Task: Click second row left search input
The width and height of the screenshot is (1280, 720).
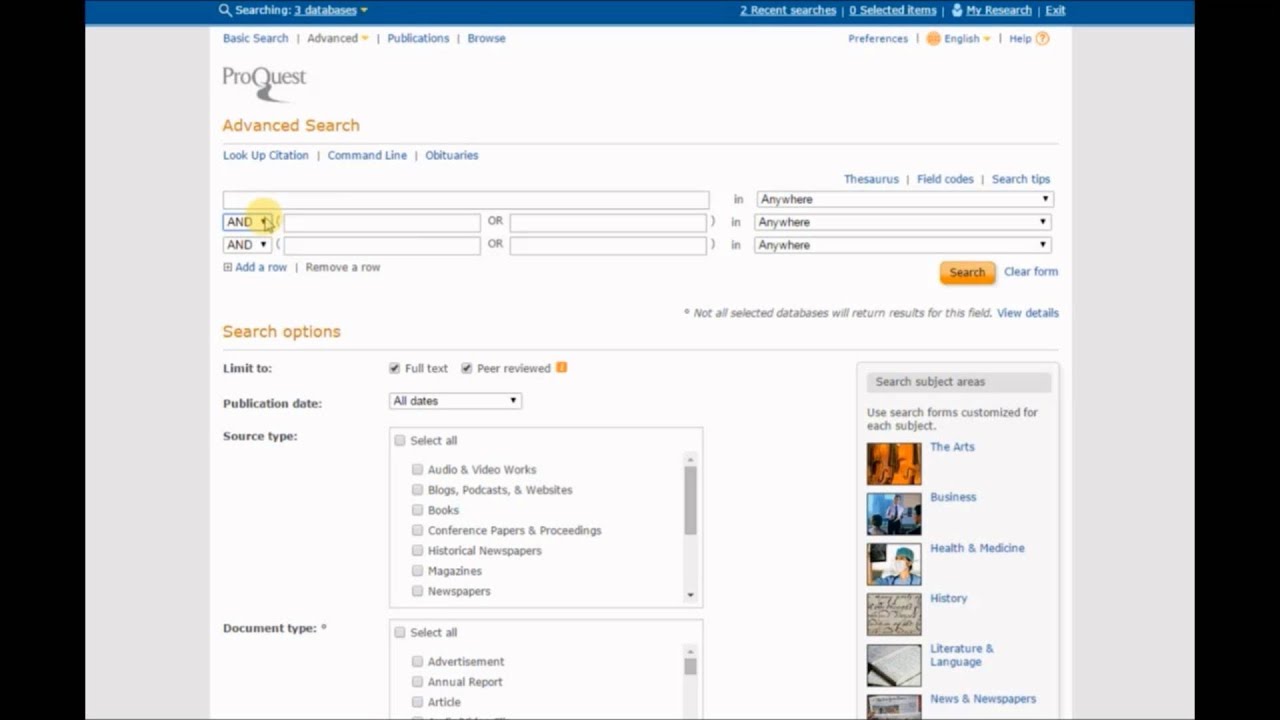Action: click(382, 222)
